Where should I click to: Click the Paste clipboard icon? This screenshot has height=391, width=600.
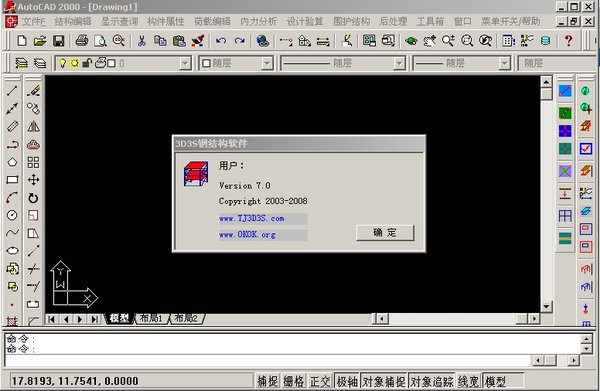(179, 41)
